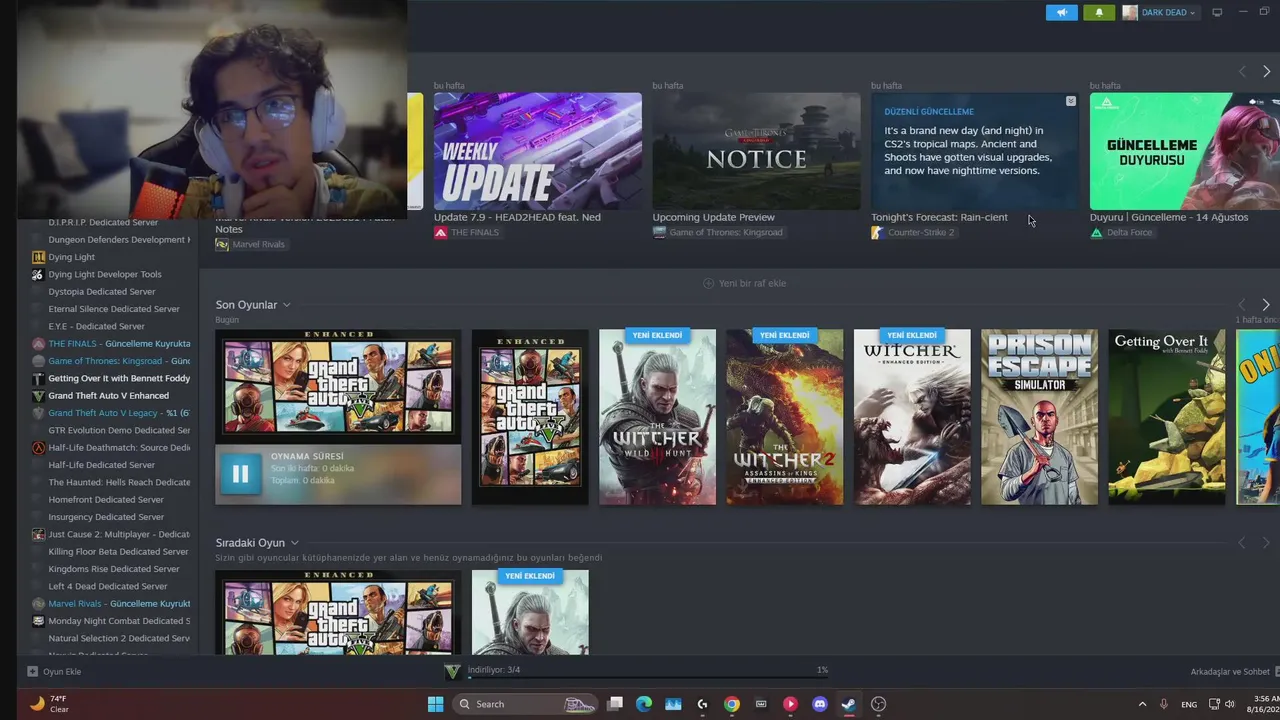Screen dimensions: 1280x720
Task: Open Google Chrome from the taskbar
Action: point(732,704)
